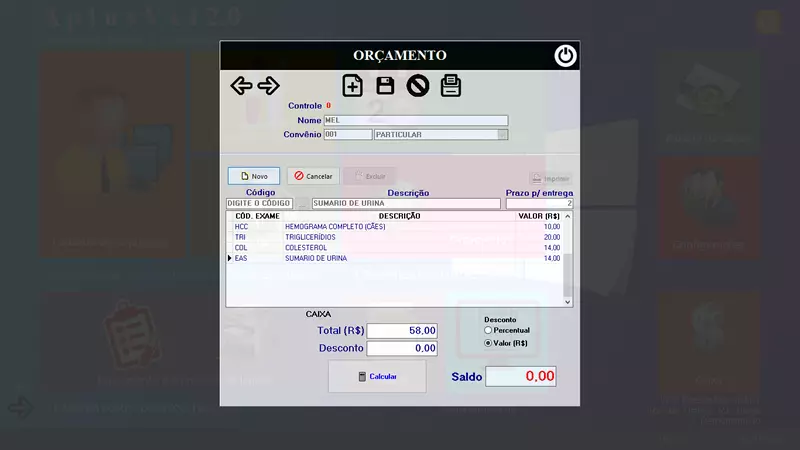
Task: Go to the previous record with left arrow
Action: coord(241,86)
